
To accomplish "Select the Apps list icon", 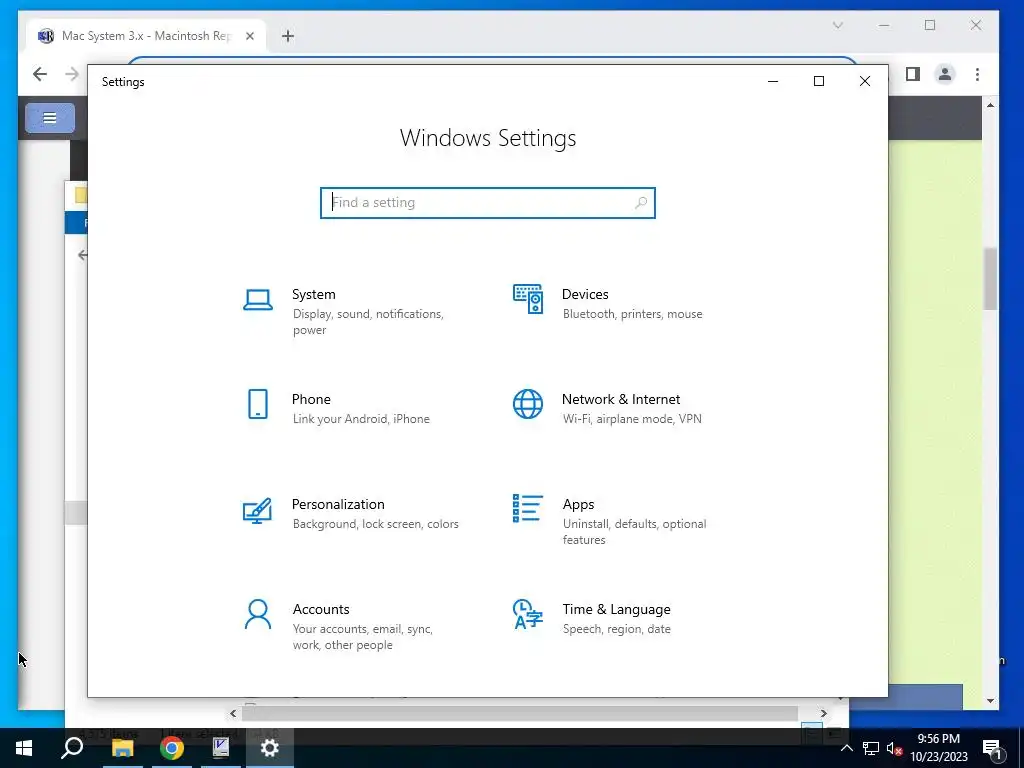I will pos(528,508).
